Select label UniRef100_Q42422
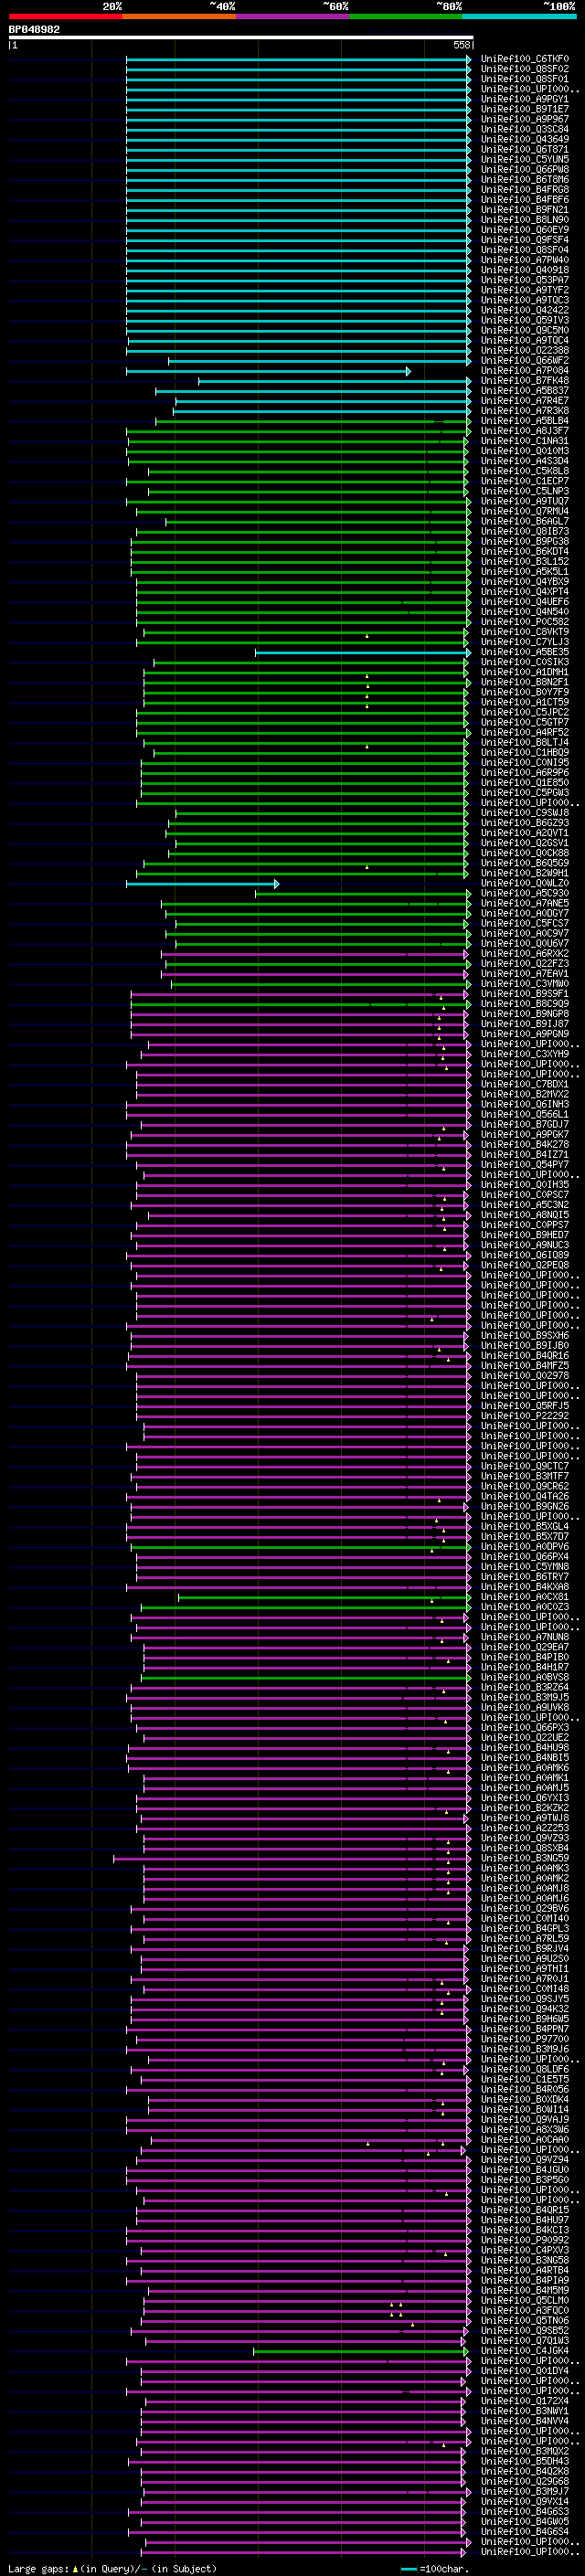The width and height of the screenshot is (585, 2576). pyautogui.click(x=525, y=310)
